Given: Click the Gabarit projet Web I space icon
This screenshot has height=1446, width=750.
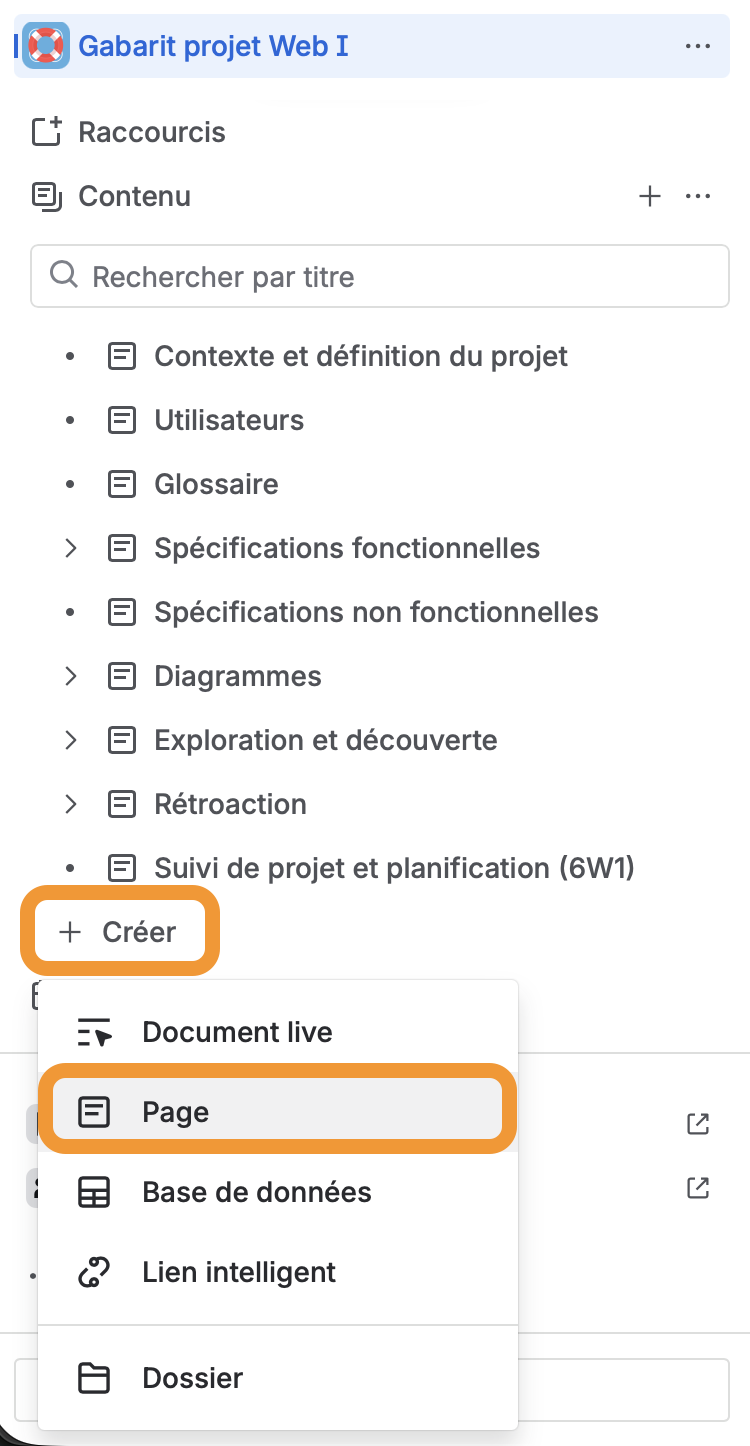Looking at the screenshot, I should coord(46,46).
